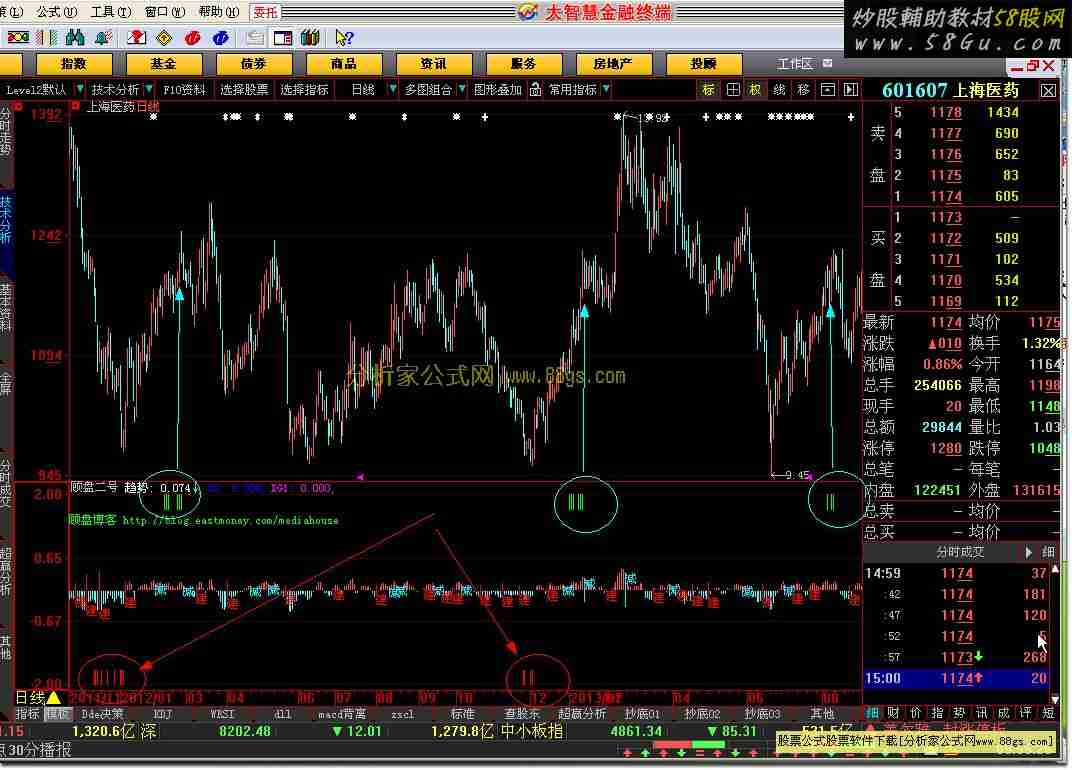Click the 基金 yellow button
Image resolution: width=1072 pixels, height=770 pixels.
[x=163, y=64]
